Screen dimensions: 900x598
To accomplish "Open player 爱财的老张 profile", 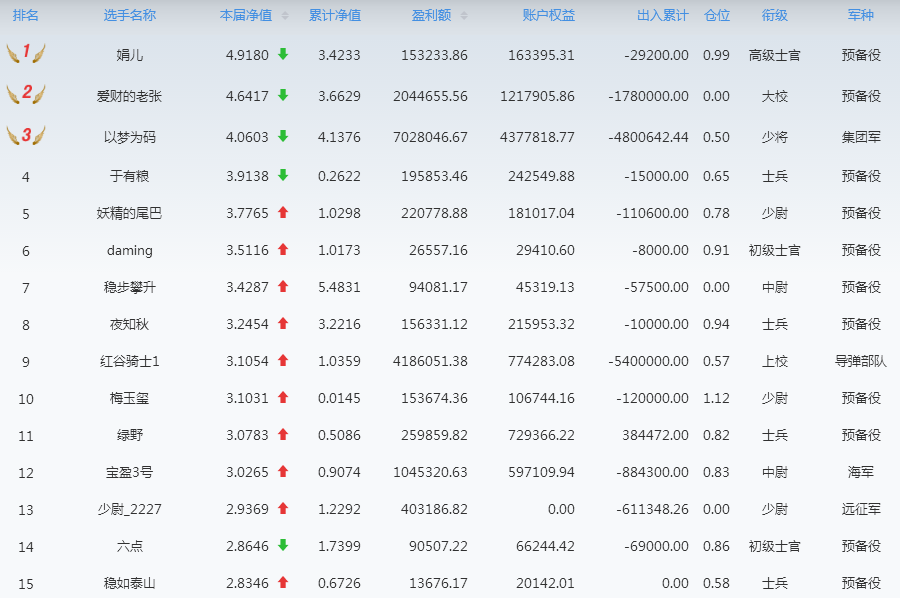I will [130, 96].
